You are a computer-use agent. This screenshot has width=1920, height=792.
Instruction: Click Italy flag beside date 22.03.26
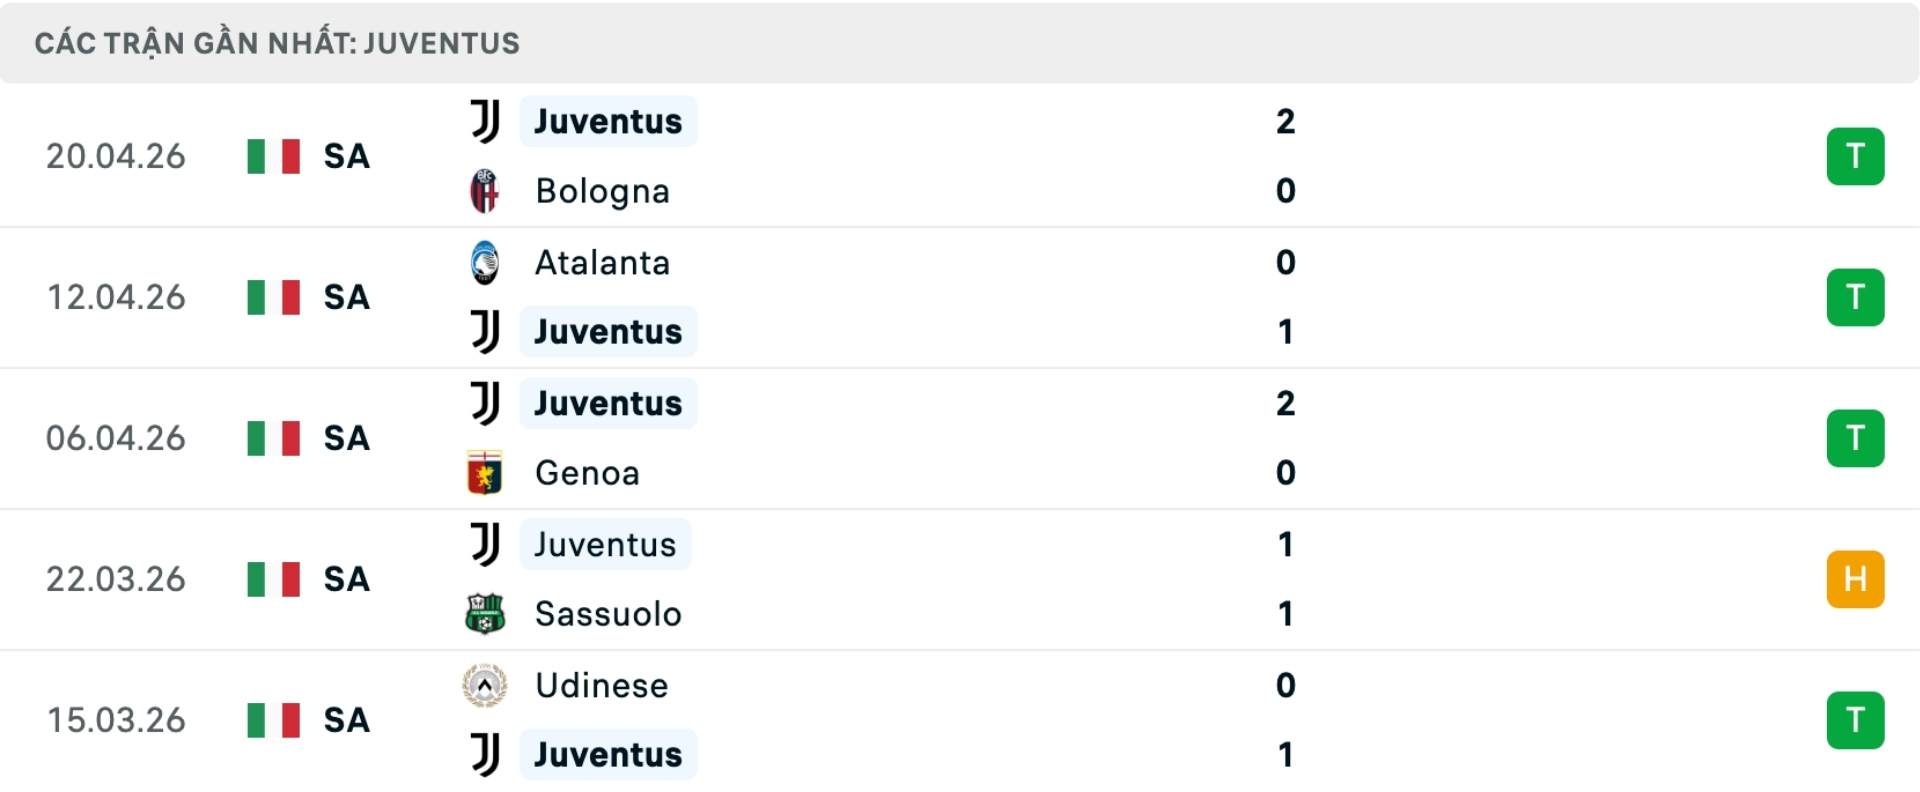click(x=273, y=579)
